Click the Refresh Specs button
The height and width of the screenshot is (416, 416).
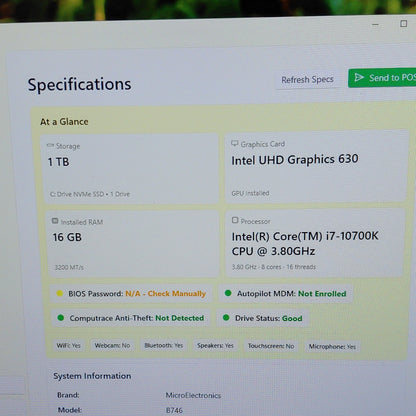307,80
